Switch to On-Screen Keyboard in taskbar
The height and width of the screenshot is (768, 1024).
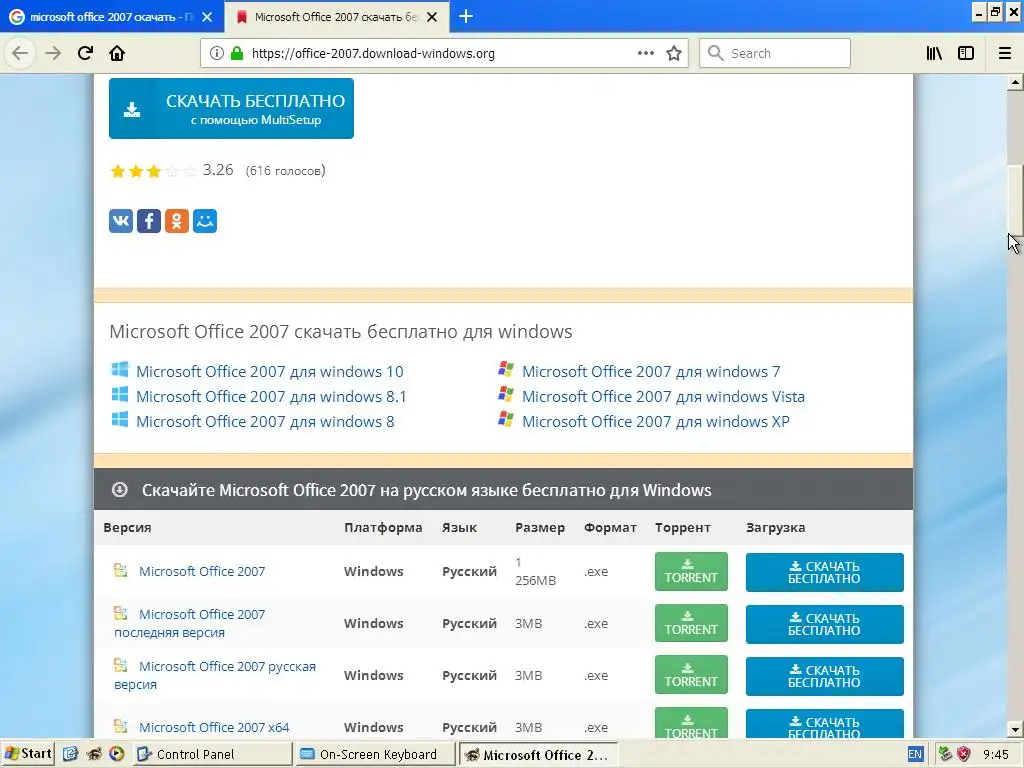tap(375, 754)
